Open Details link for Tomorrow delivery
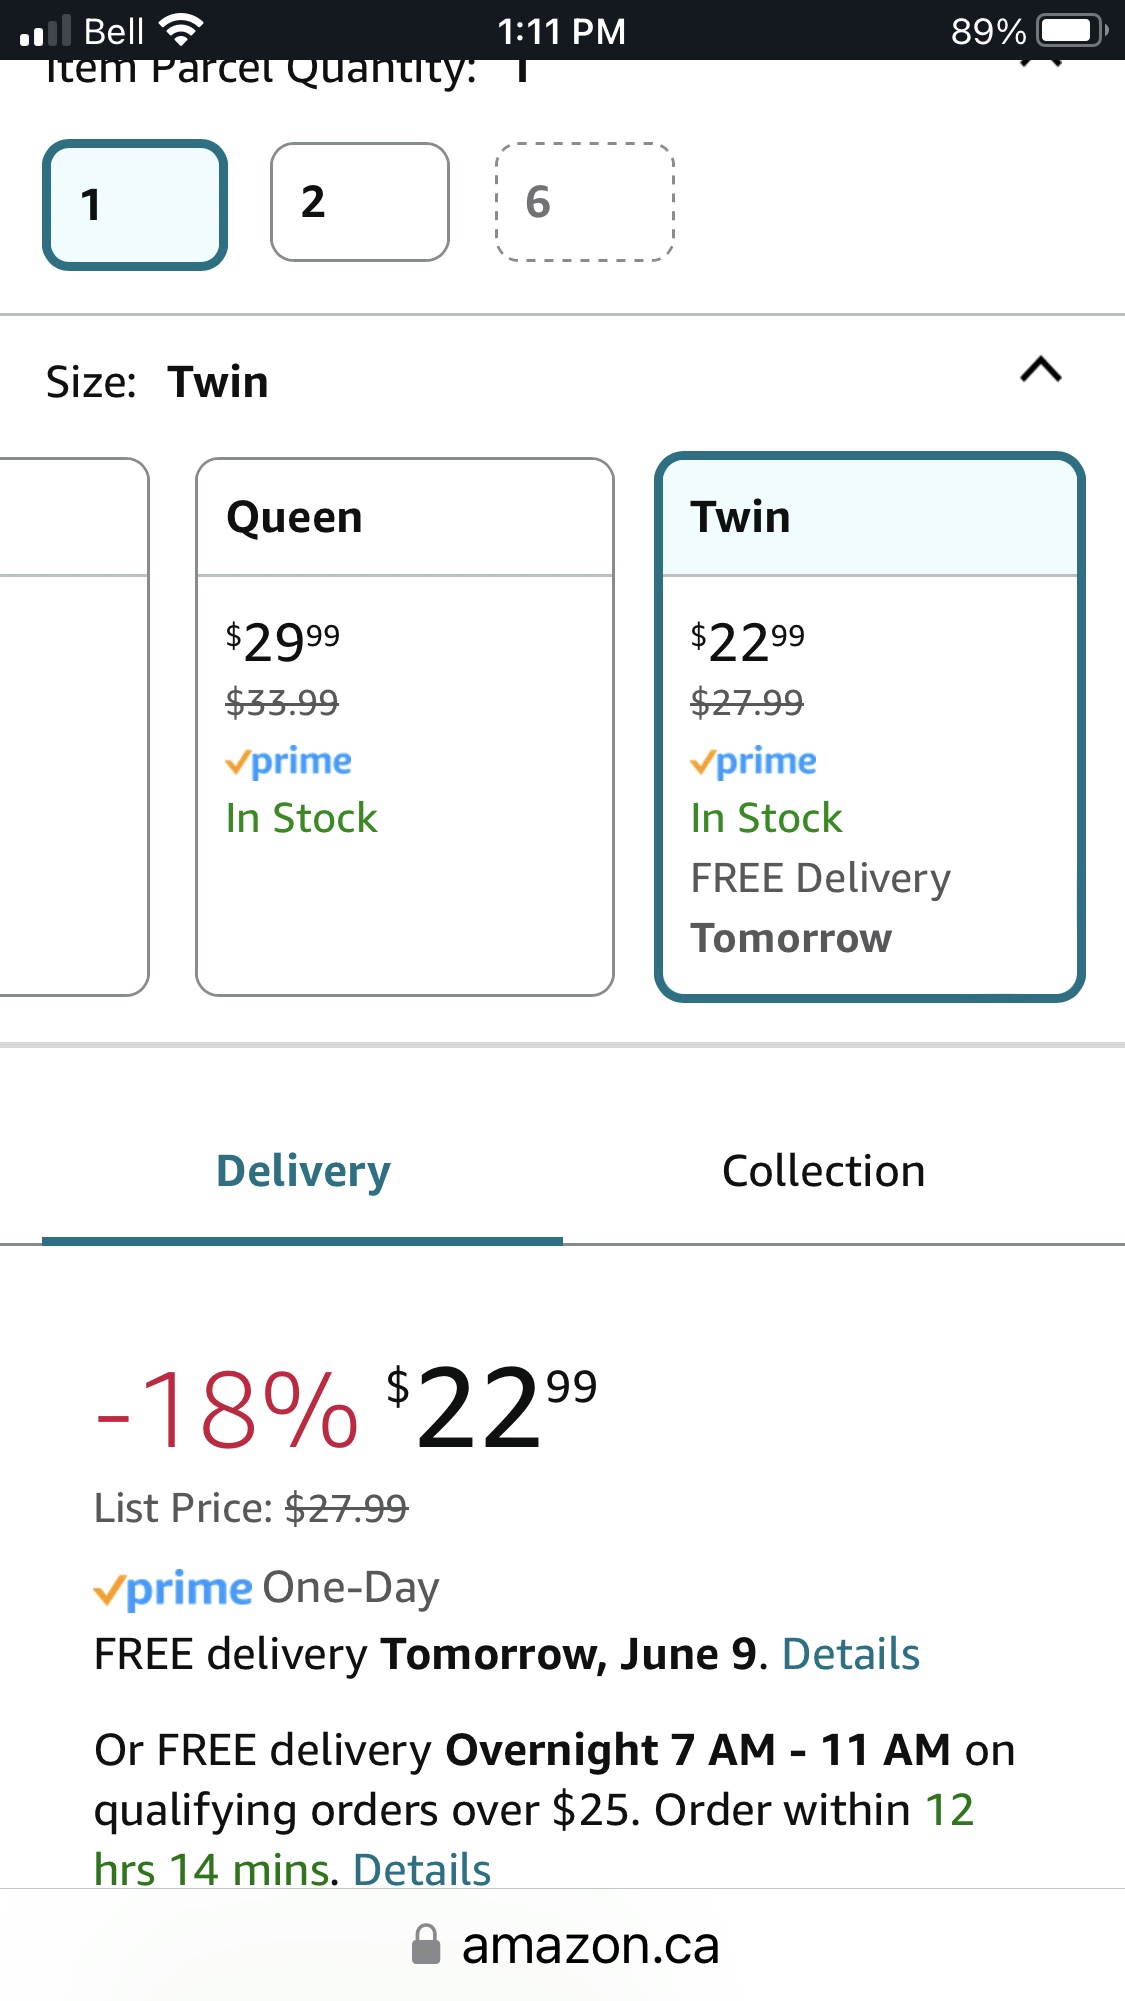 pyautogui.click(x=850, y=1654)
